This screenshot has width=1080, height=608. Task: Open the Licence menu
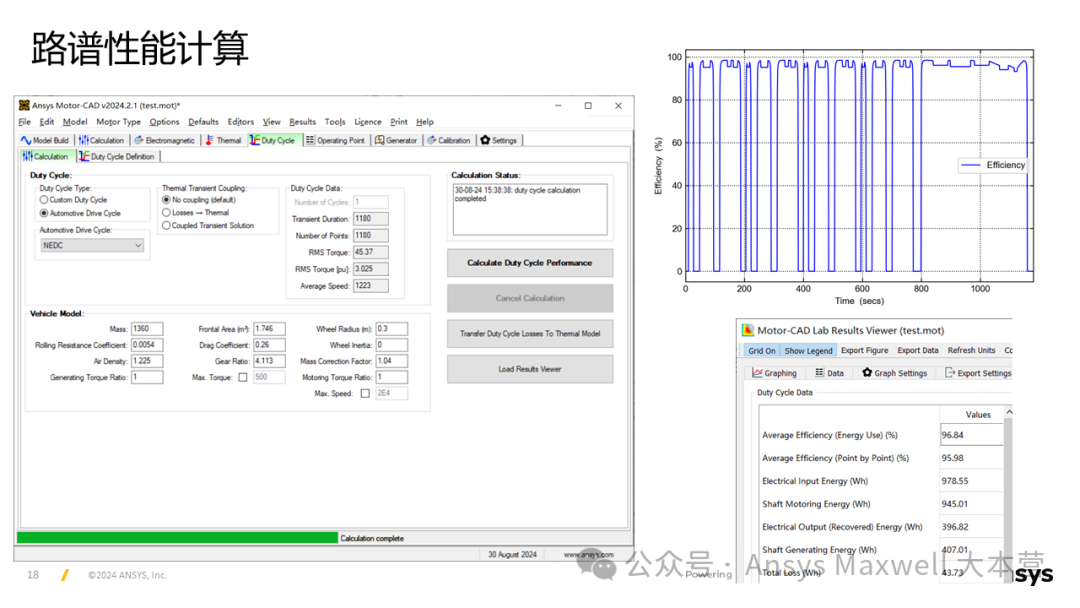tap(367, 122)
